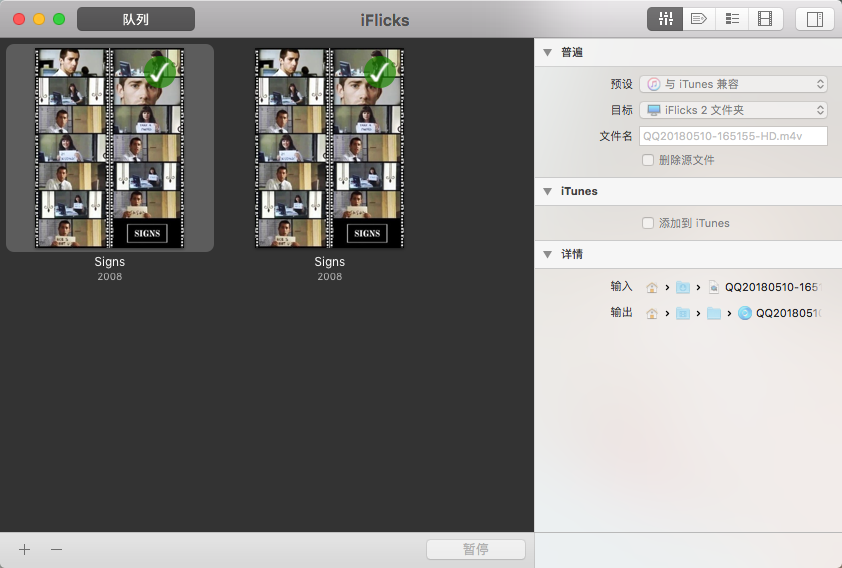Screen dimensions: 842x568
Task: Close the iFlicks window with red button
Action: click(x=19, y=19)
